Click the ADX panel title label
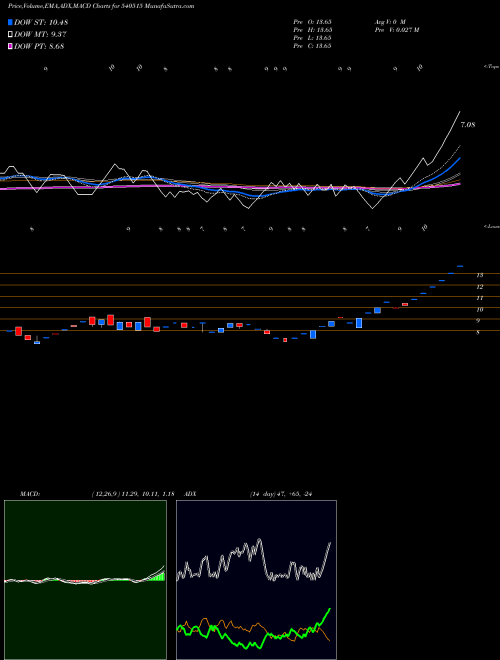Viewport: 500px width, 660px height. coord(190,494)
